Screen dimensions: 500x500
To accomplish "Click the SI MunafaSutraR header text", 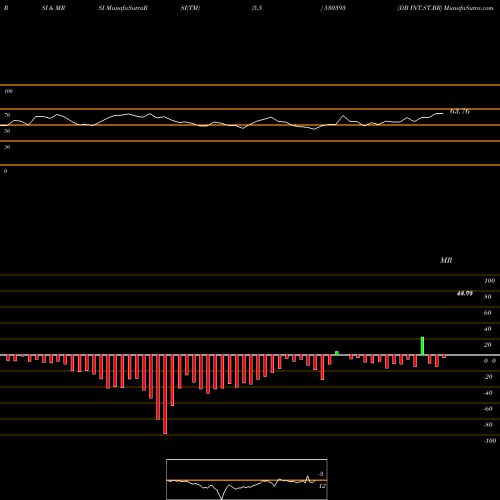I will tap(123, 8).
